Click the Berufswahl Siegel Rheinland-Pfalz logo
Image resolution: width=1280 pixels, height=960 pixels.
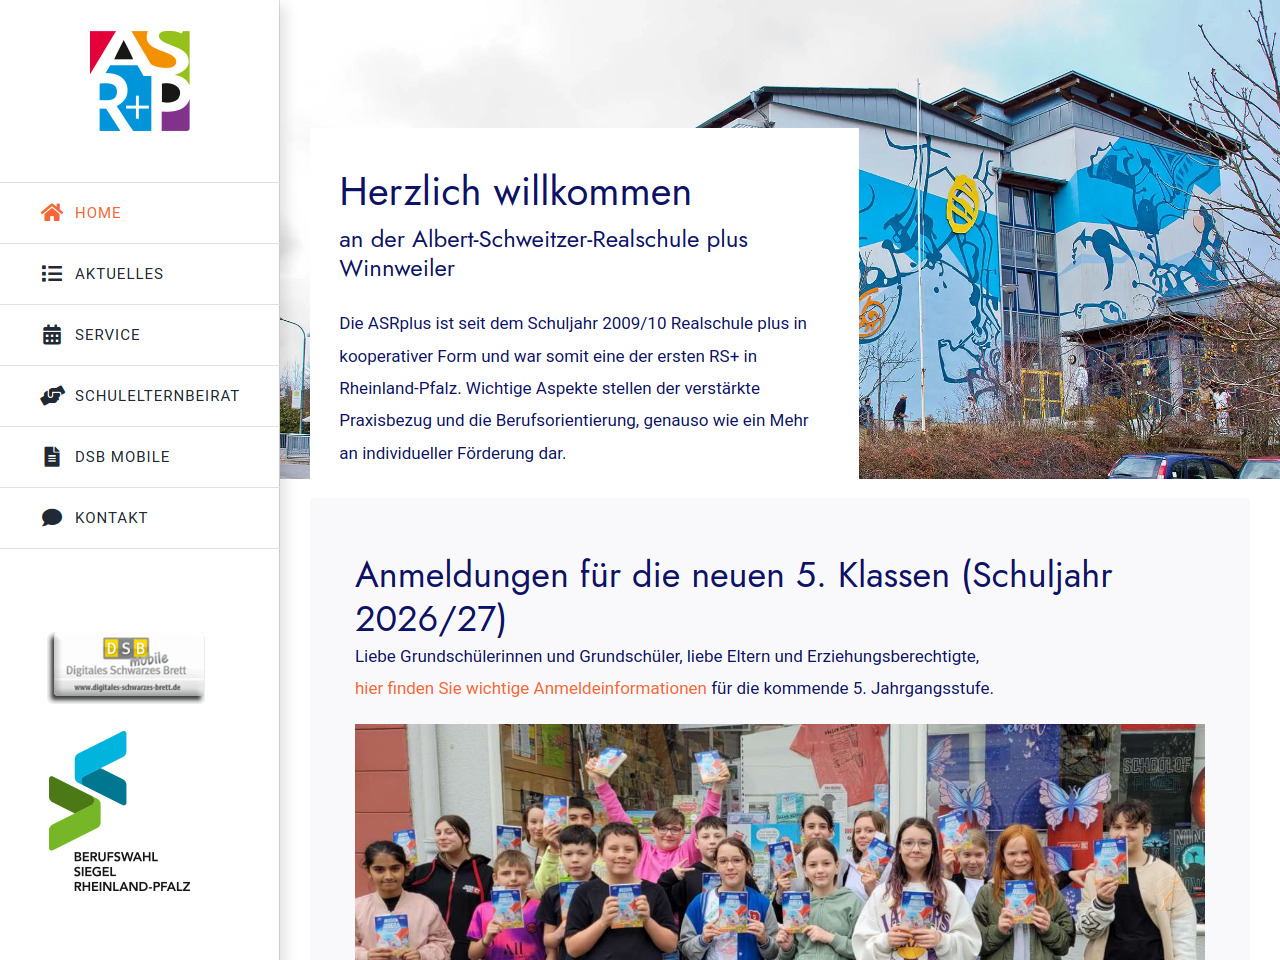tap(119, 812)
